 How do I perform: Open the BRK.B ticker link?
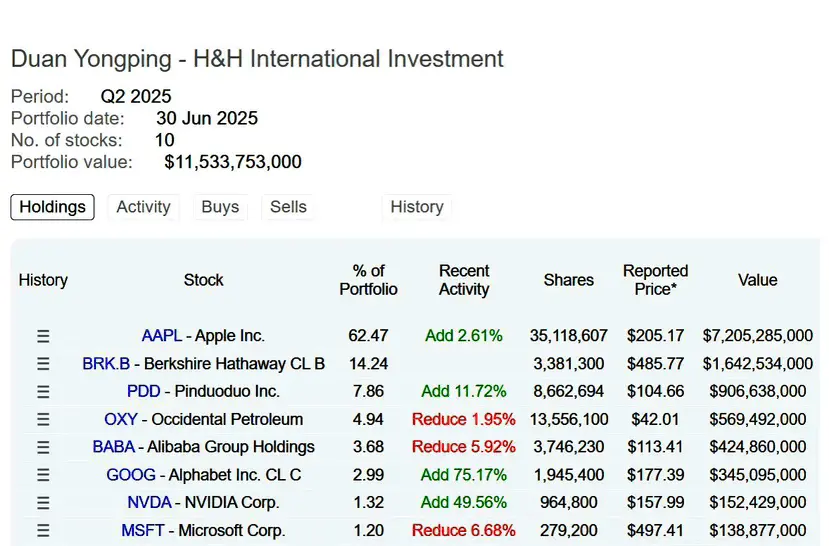106,364
